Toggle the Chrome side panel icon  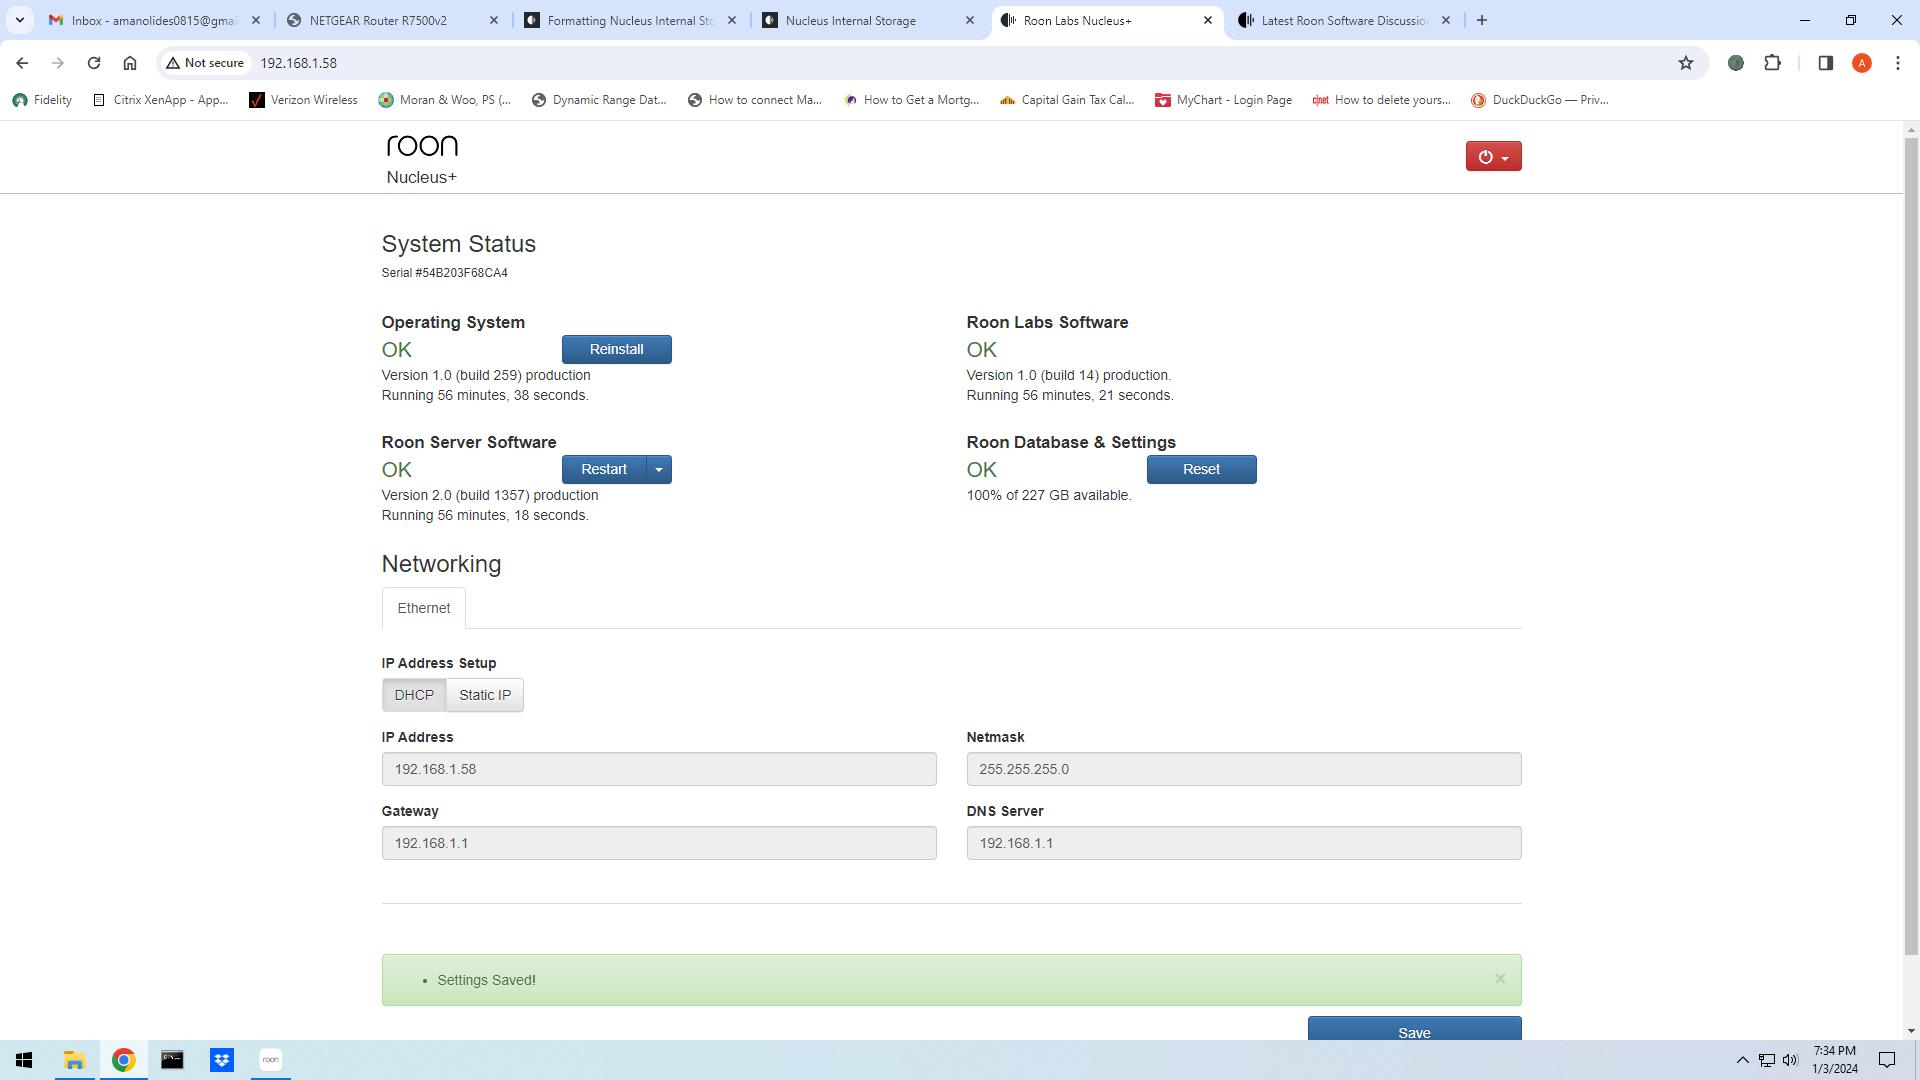pyautogui.click(x=1825, y=63)
